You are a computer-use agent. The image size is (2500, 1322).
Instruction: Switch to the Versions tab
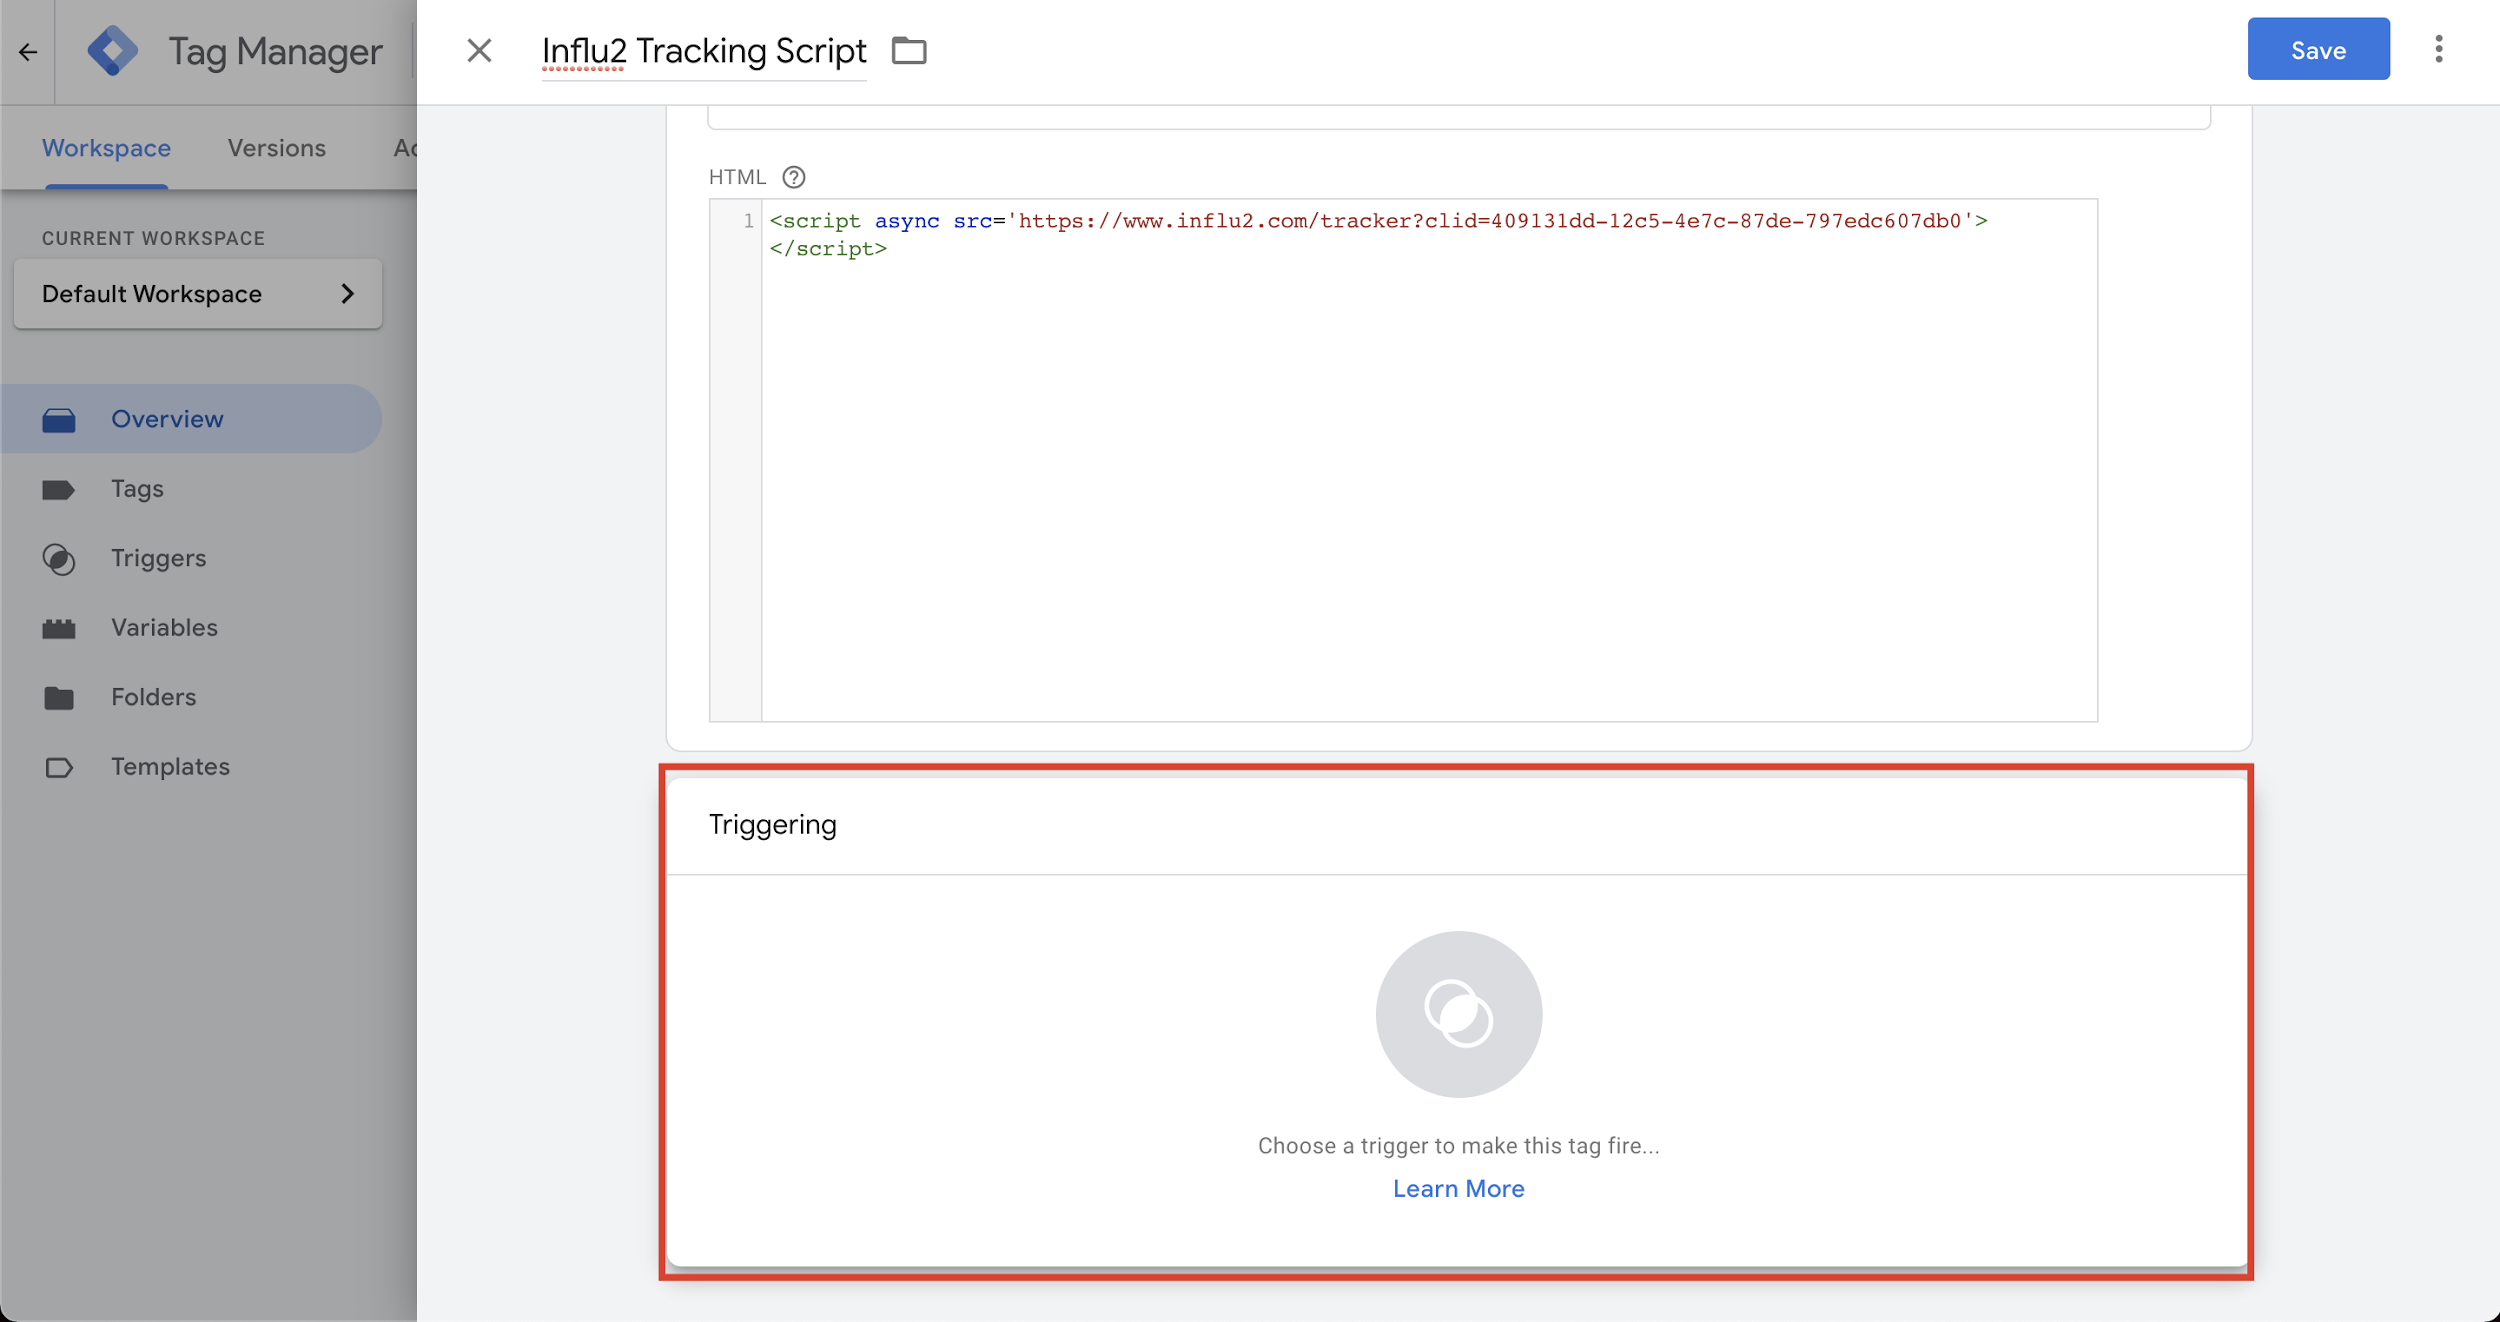pos(276,148)
